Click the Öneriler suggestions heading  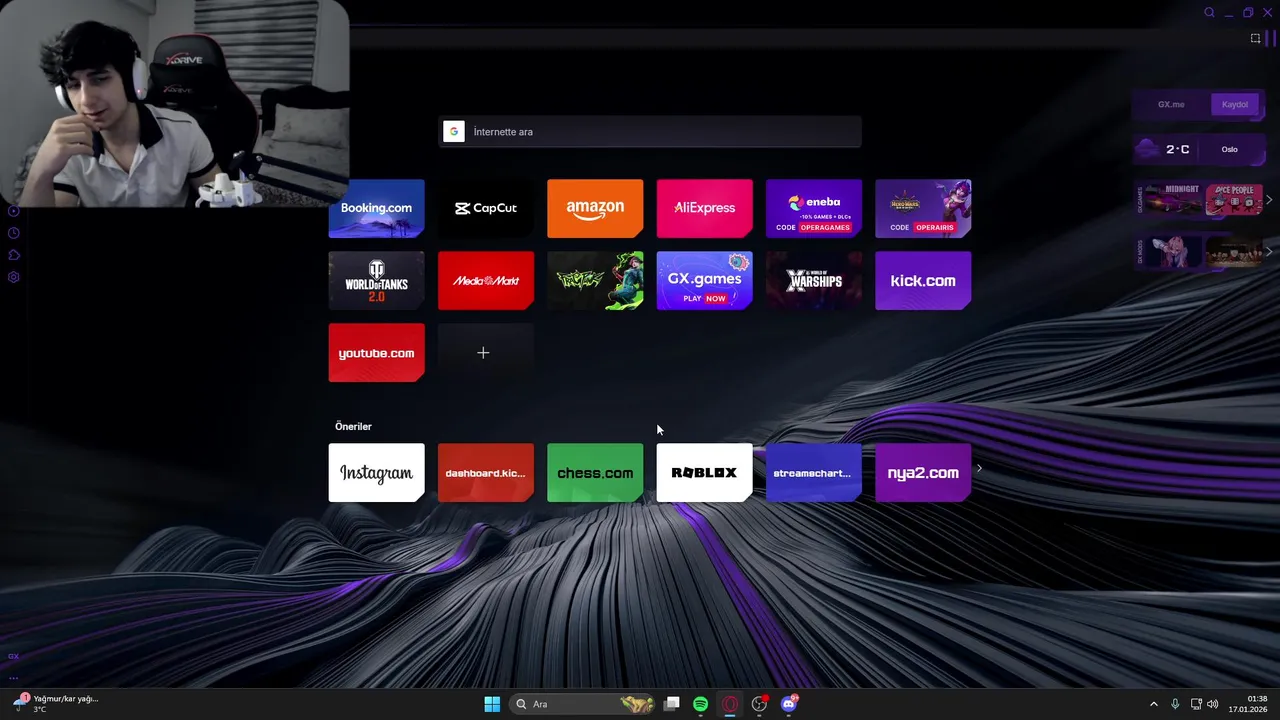[353, 427]
